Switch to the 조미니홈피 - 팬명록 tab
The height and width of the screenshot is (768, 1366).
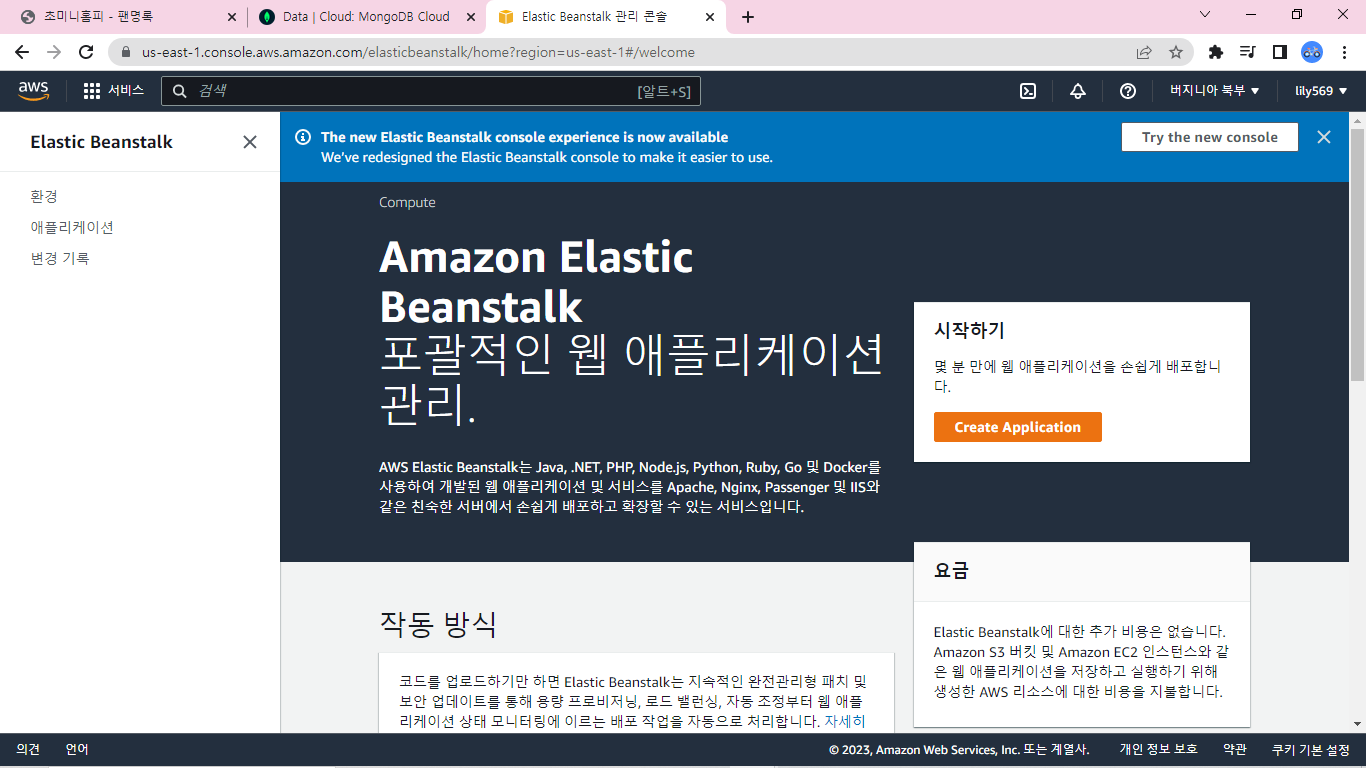tap(128, 17)
